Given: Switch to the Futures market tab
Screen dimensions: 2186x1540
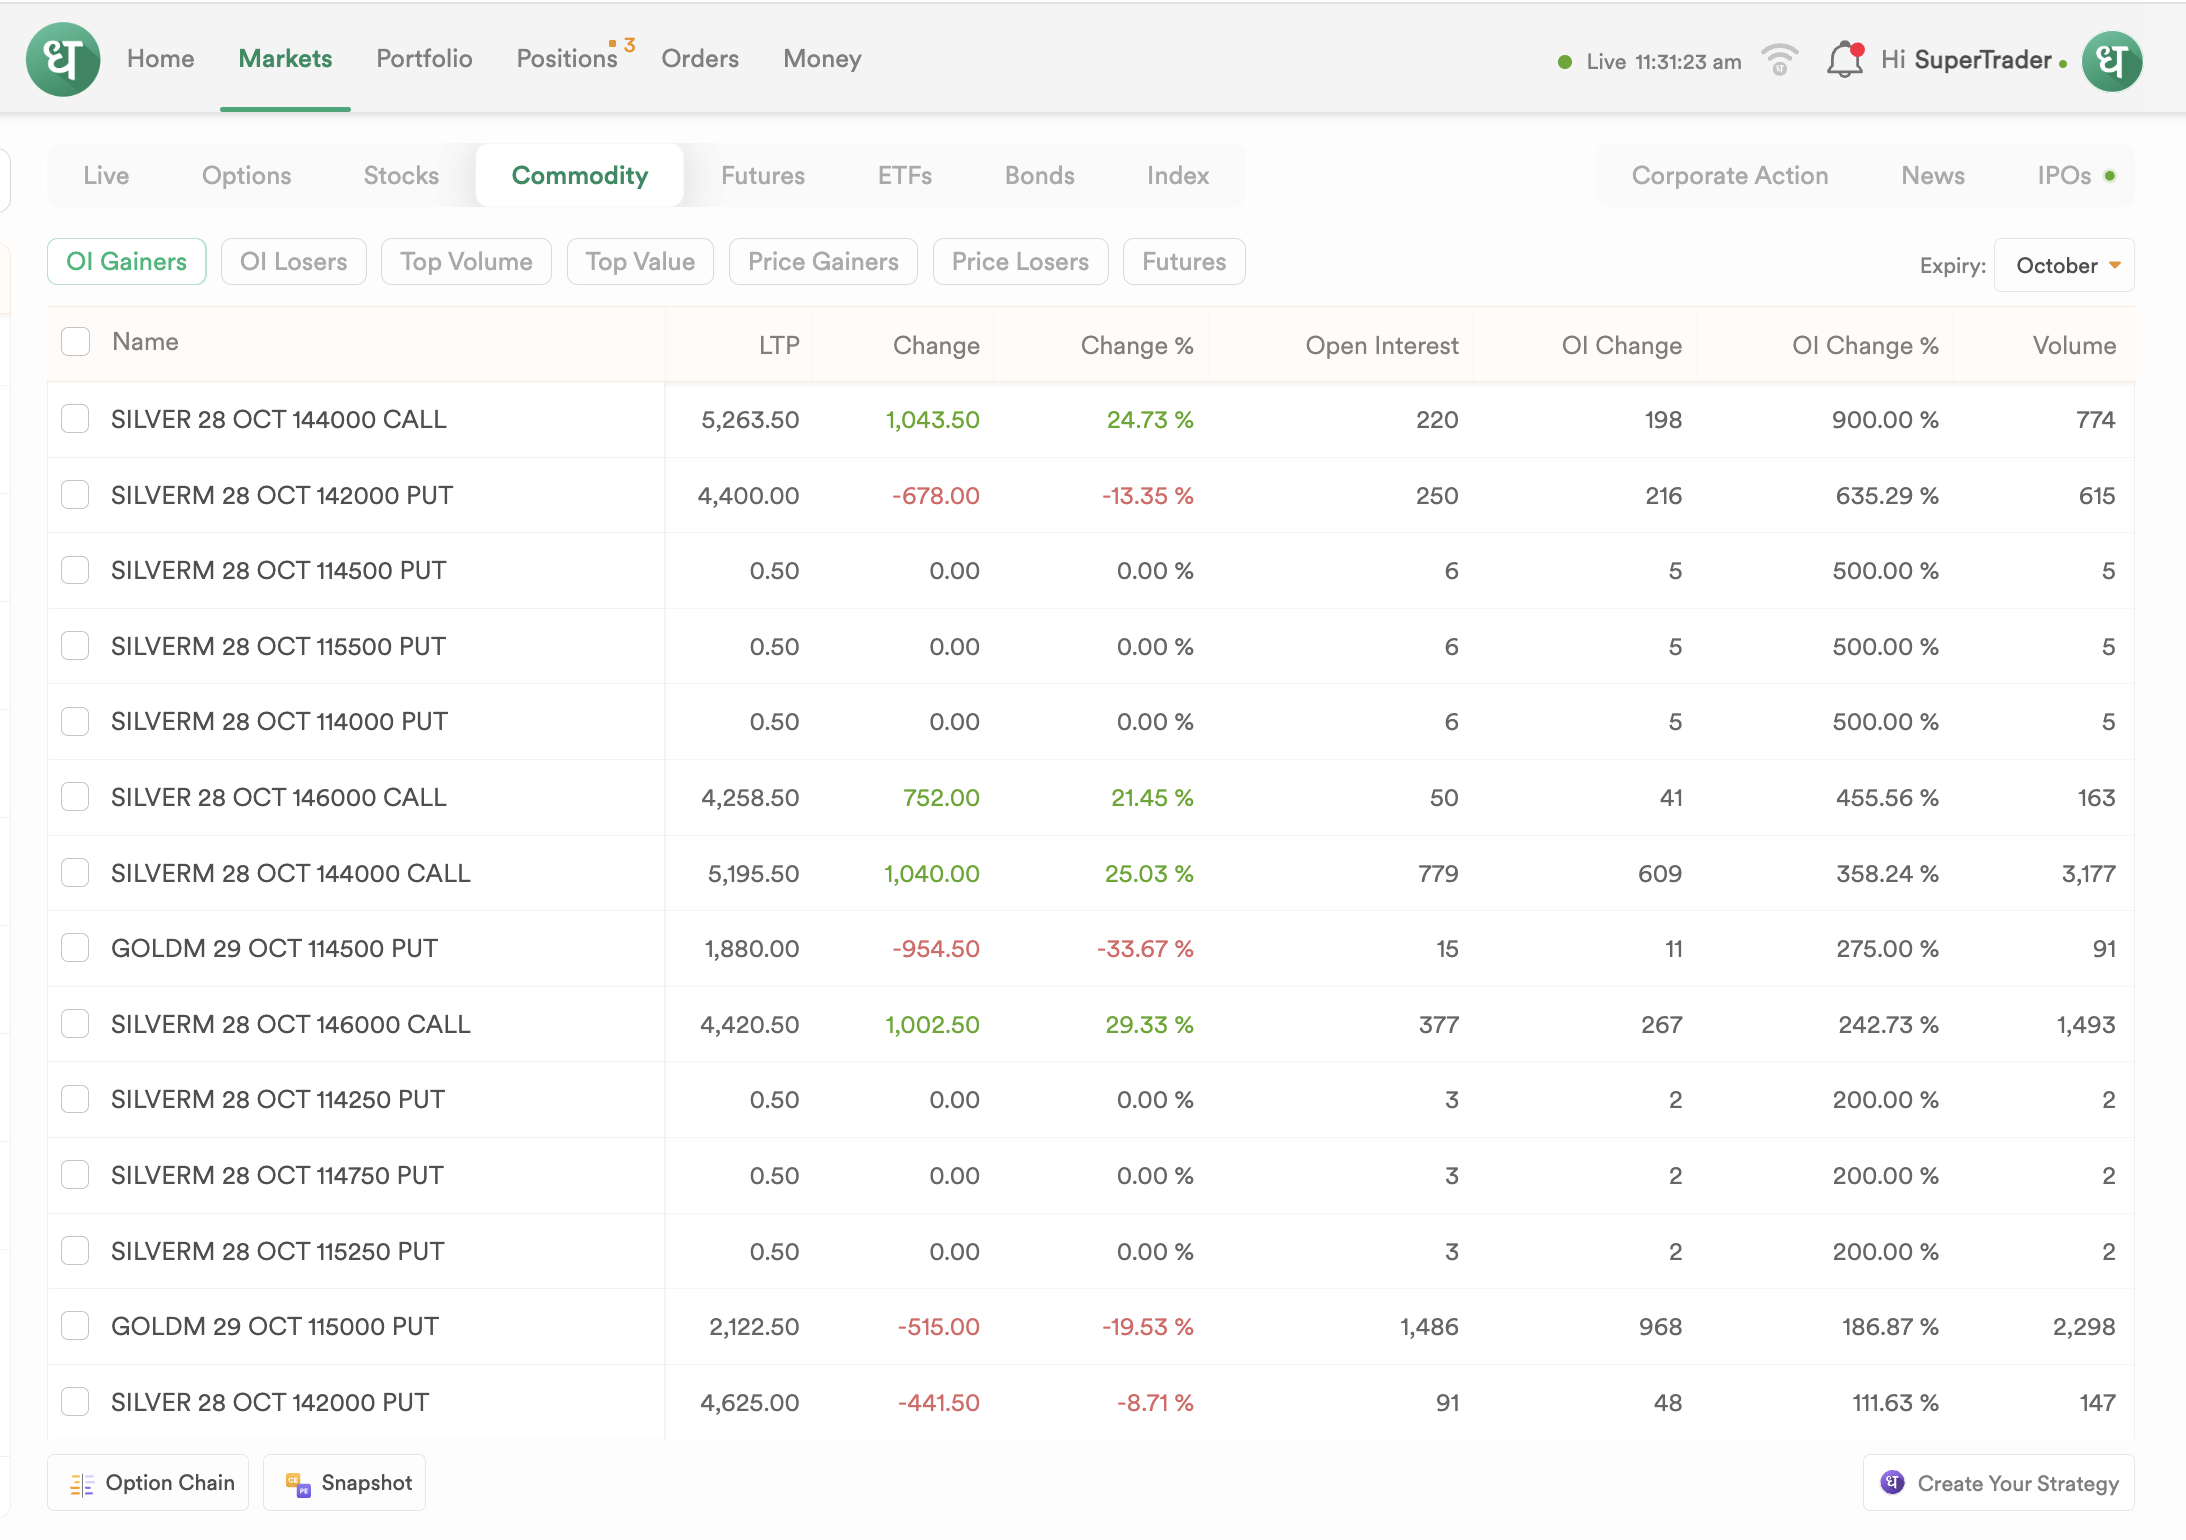Looking at the screenshot, I should click(762, 176).
